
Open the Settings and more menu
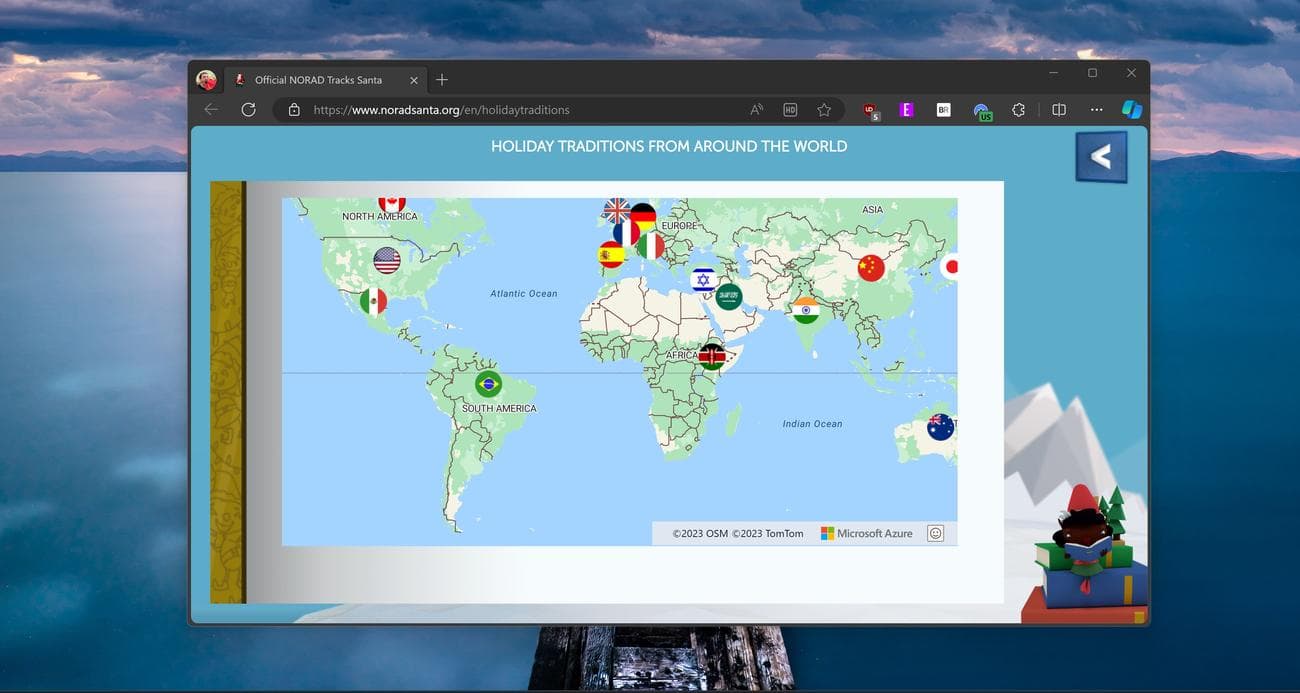point(1096,110)
